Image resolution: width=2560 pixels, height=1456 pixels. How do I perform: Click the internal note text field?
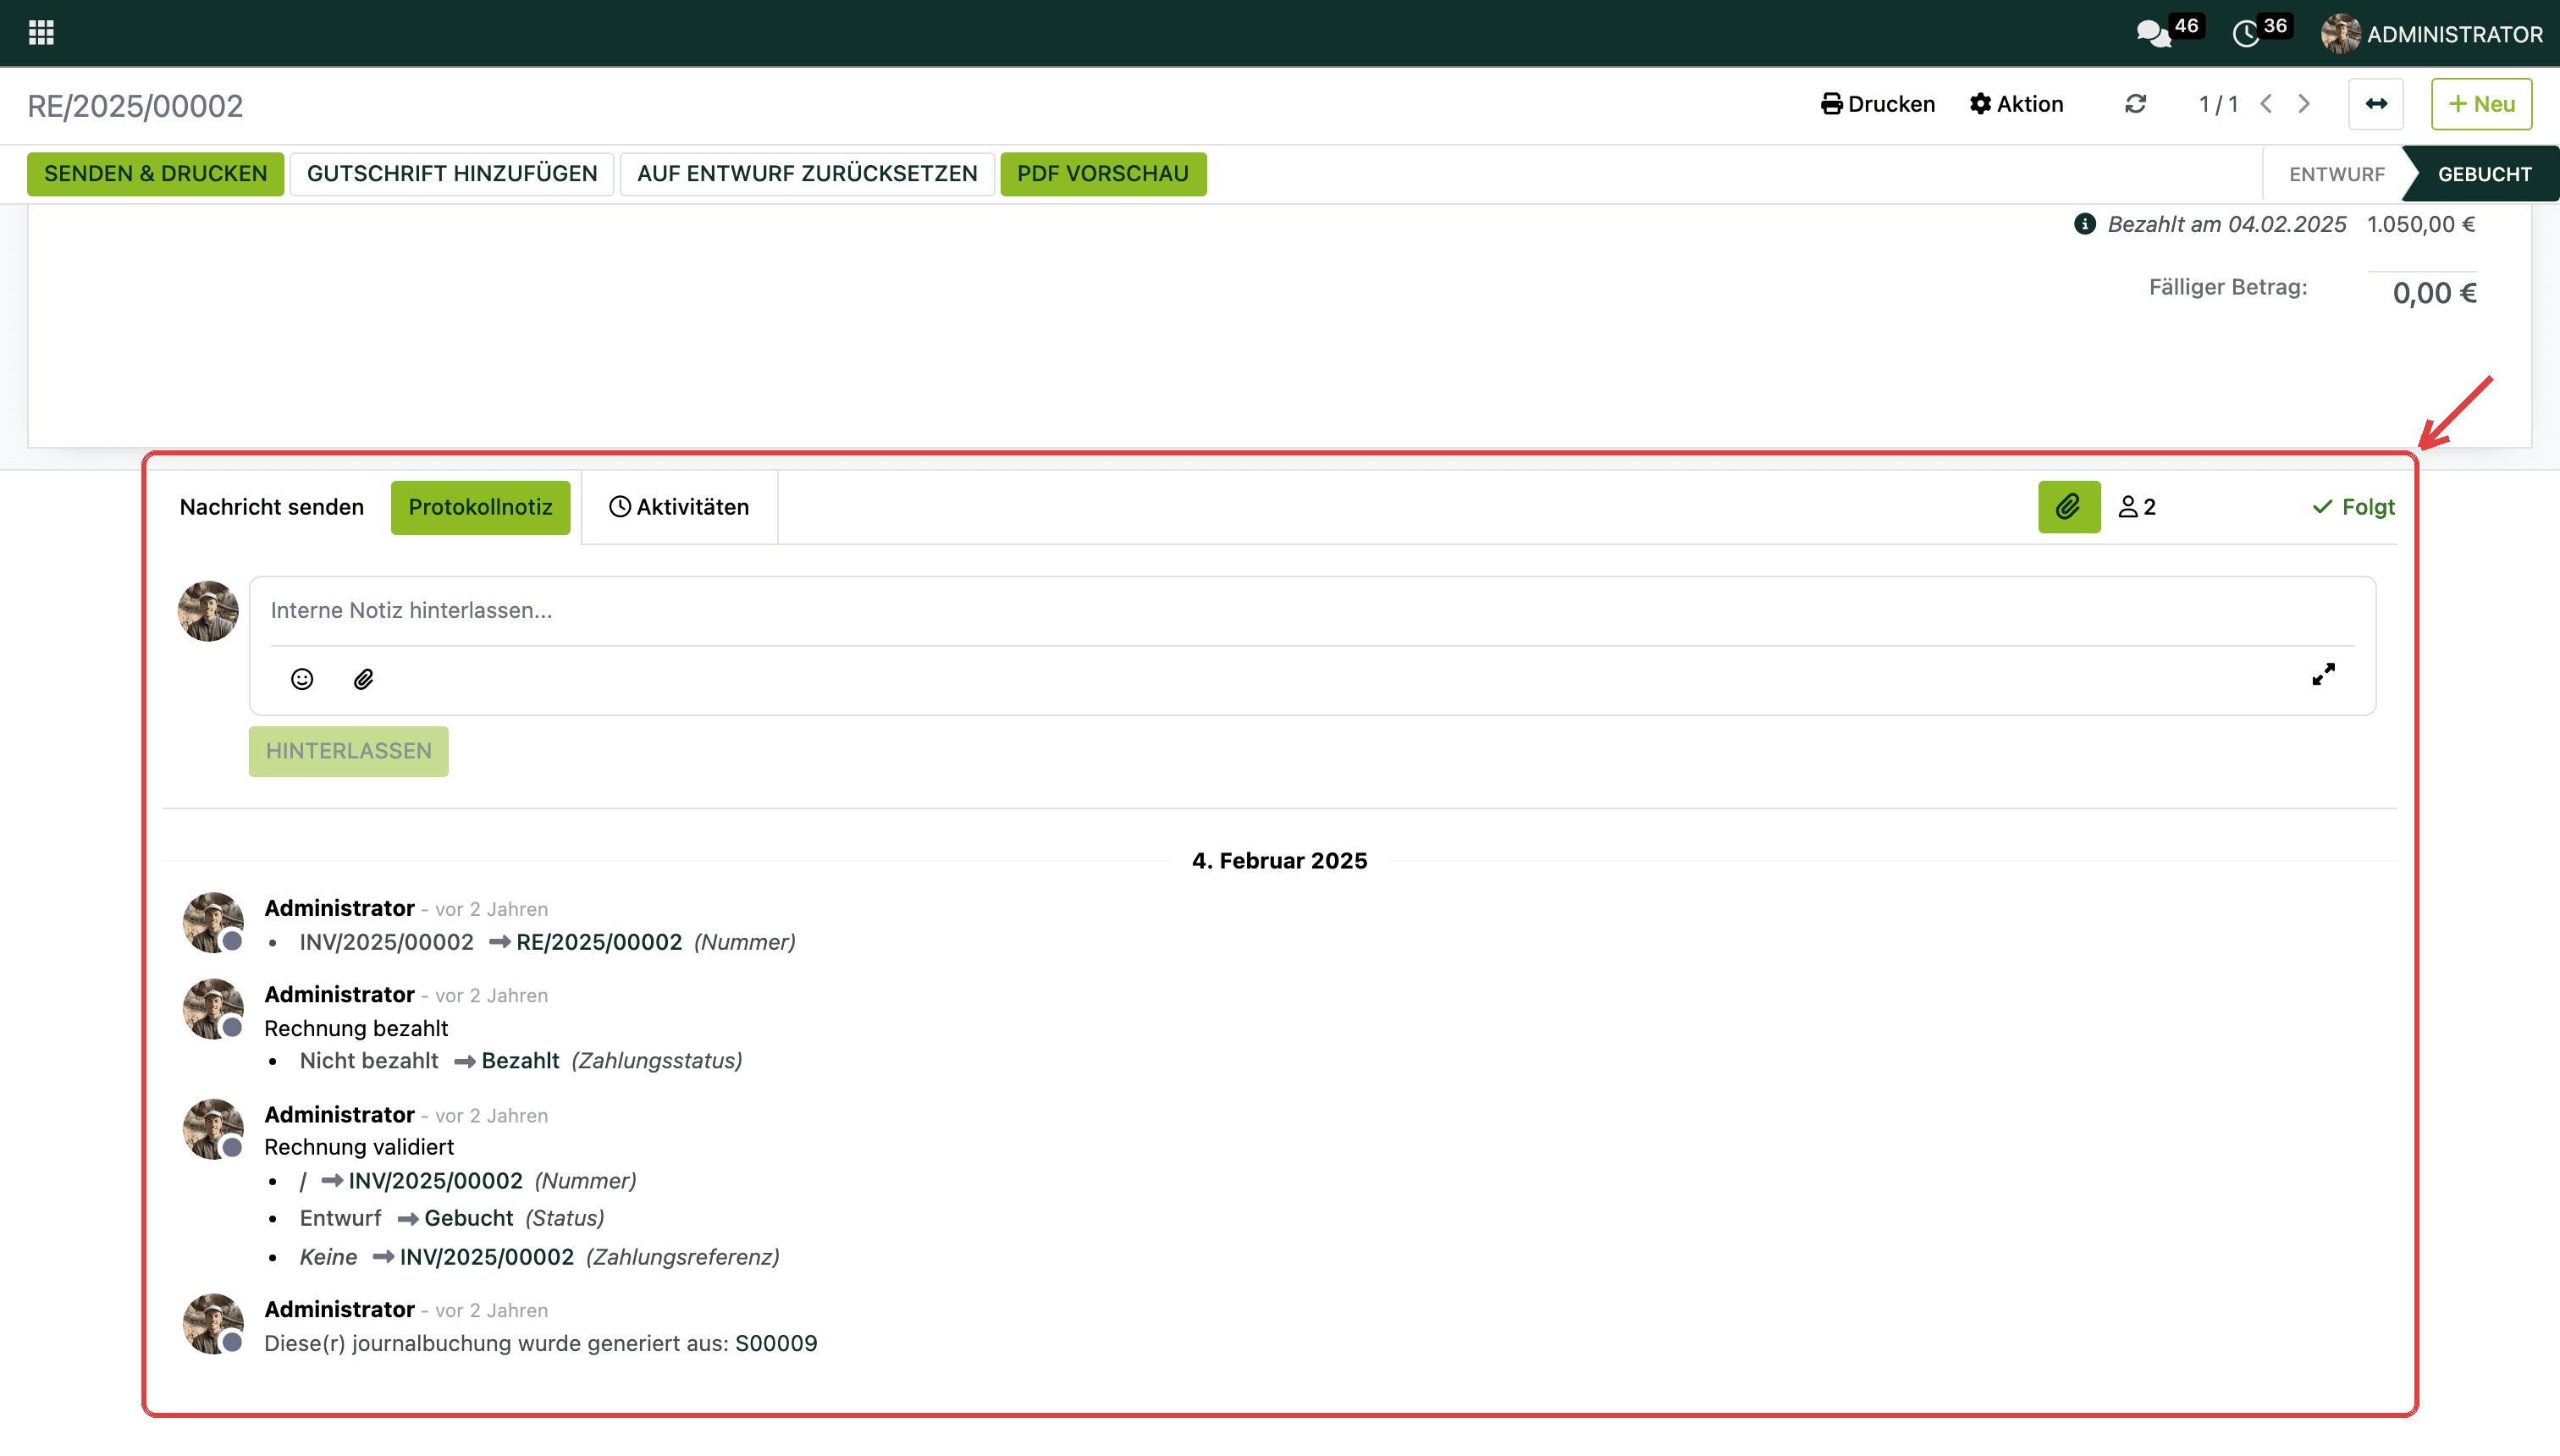pyautogui.click(x=1312, y=611)
